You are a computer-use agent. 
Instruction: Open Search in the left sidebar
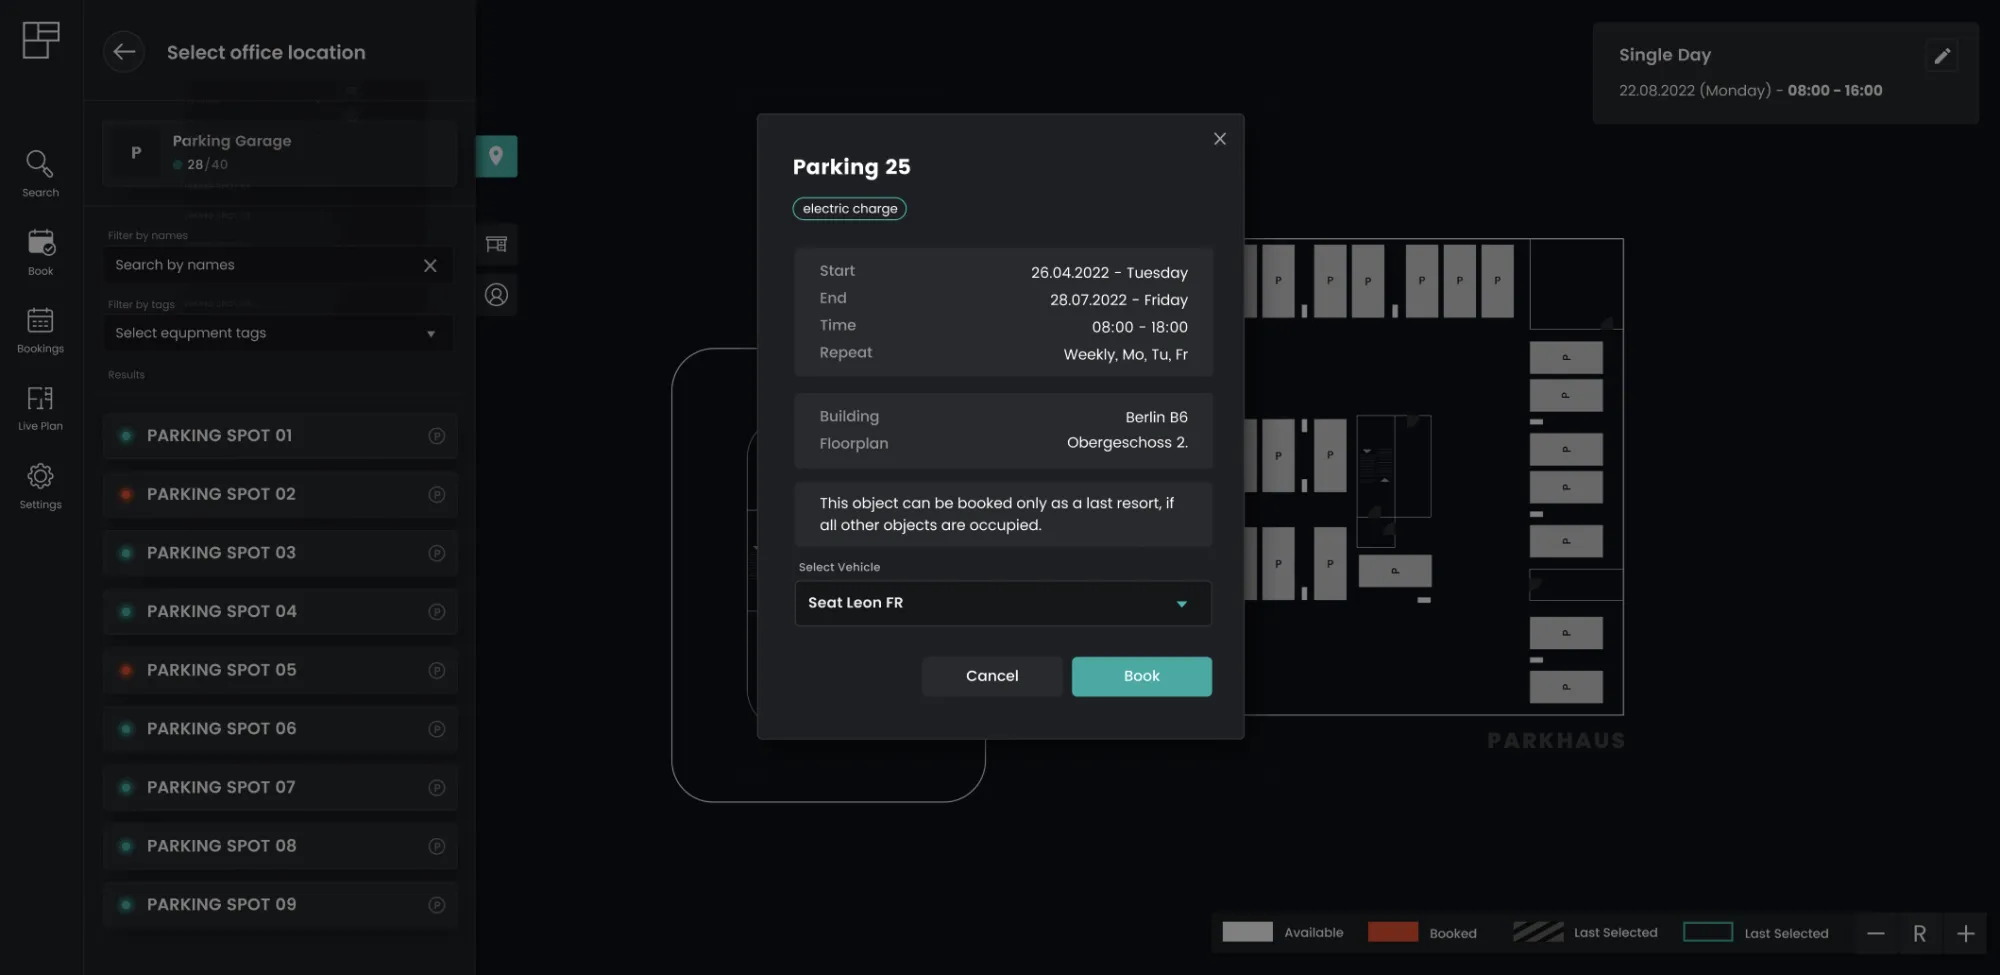40,172
